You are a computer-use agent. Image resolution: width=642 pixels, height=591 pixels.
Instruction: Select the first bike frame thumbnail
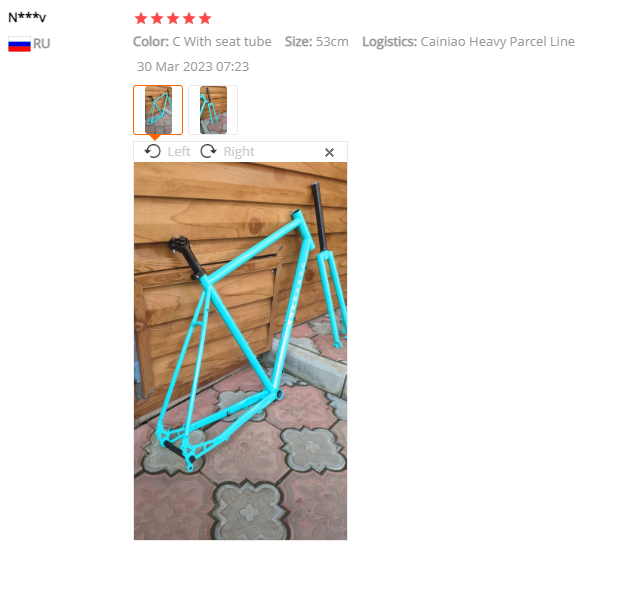point(158,110)
